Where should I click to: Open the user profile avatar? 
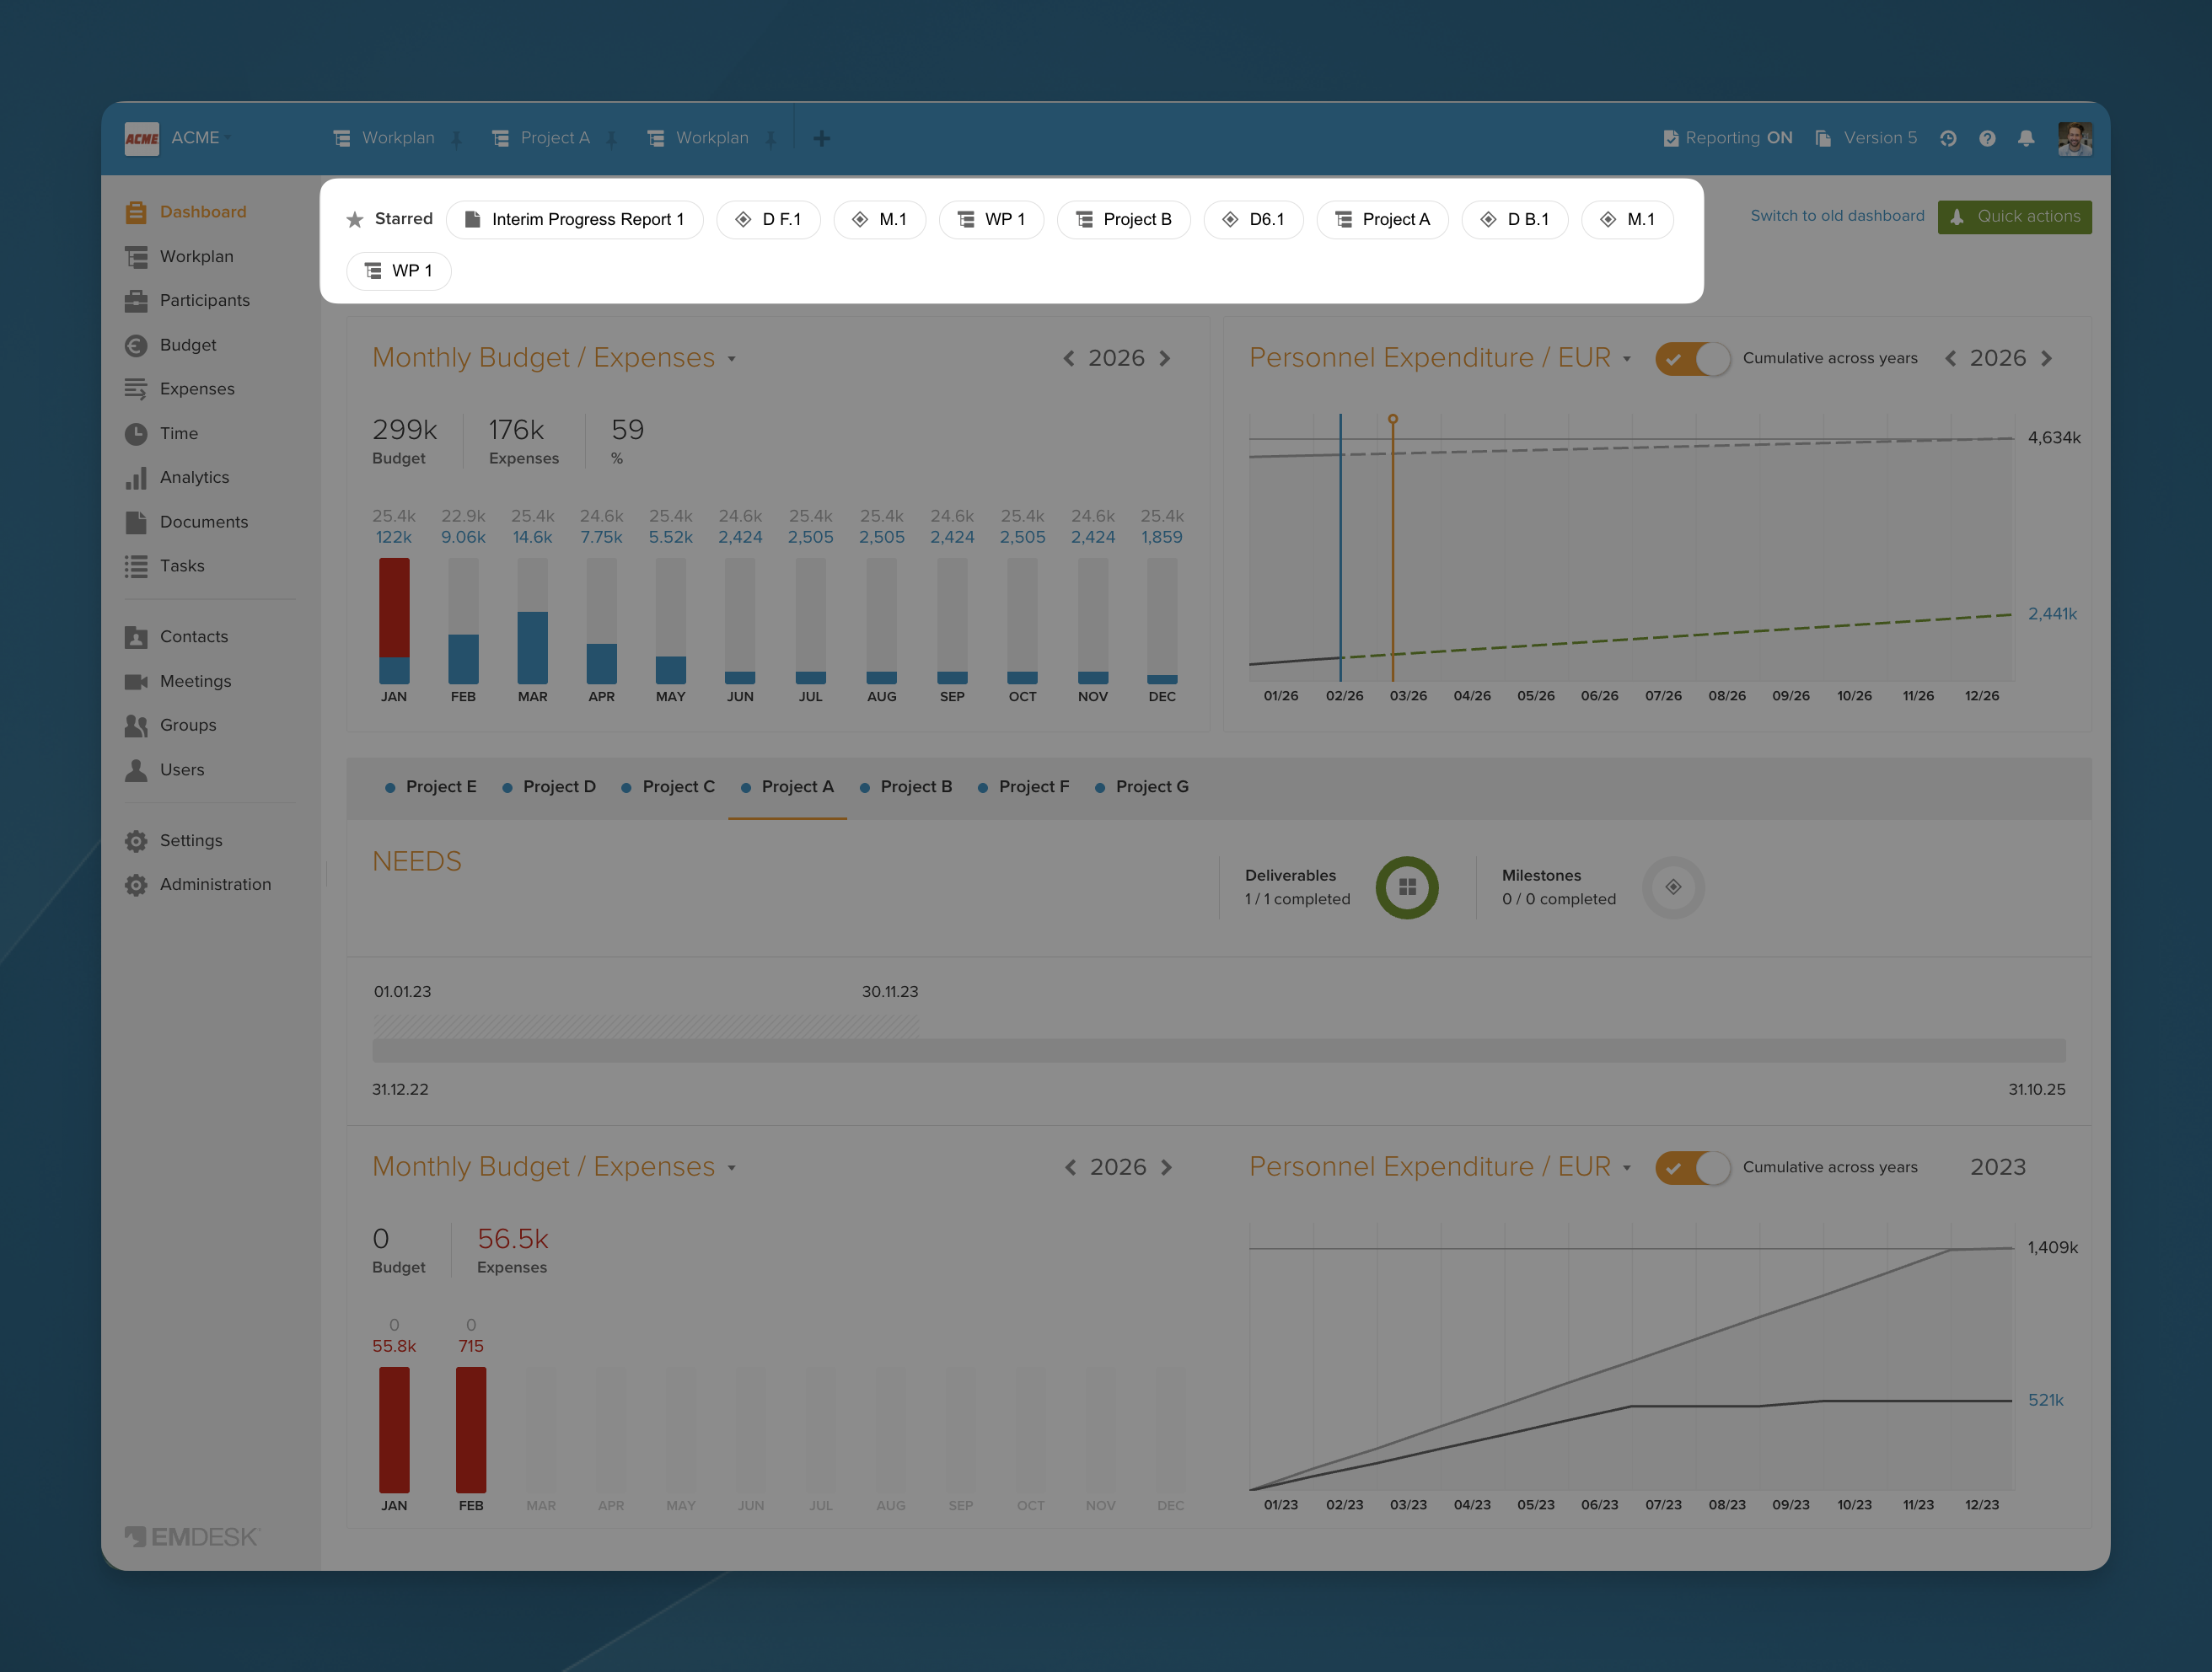click(2073, 138)
